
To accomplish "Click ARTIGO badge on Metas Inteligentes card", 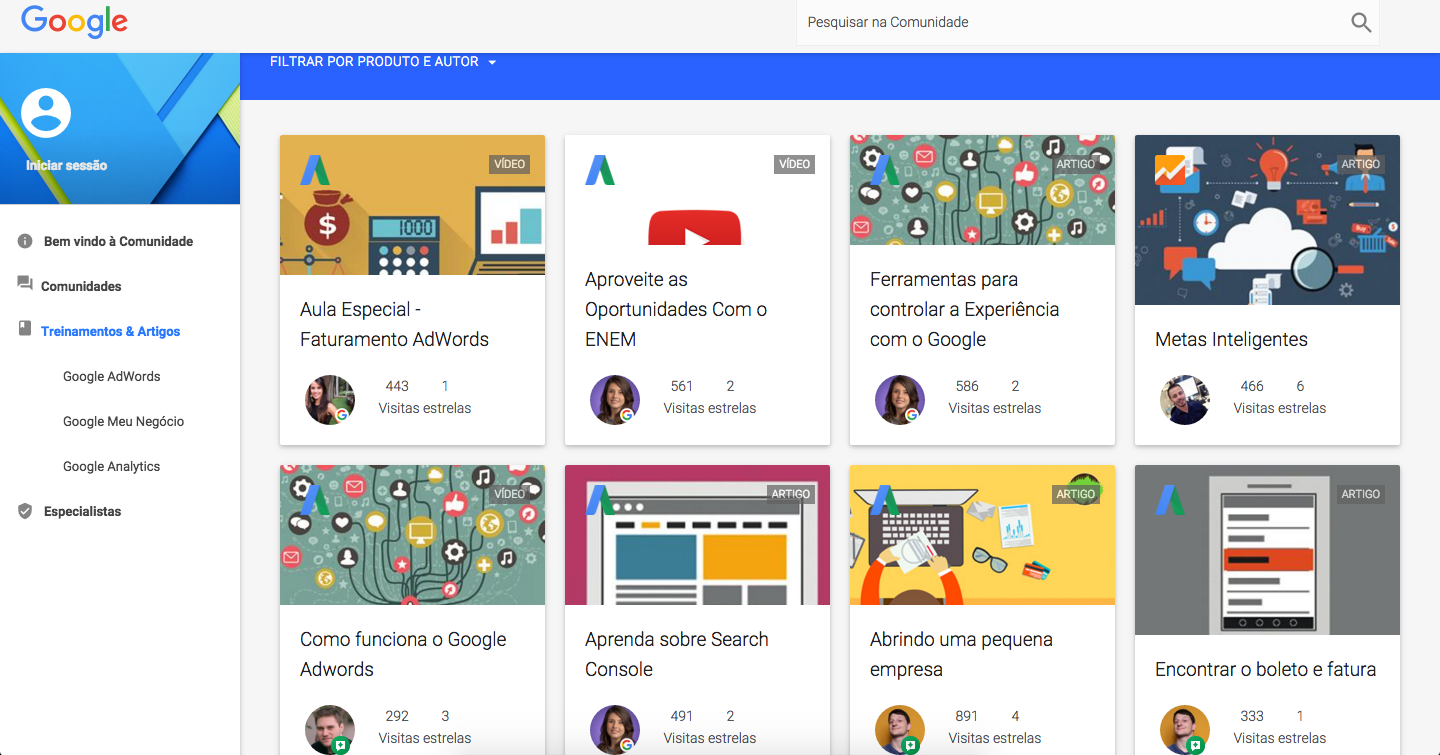I will [1360, 164].
